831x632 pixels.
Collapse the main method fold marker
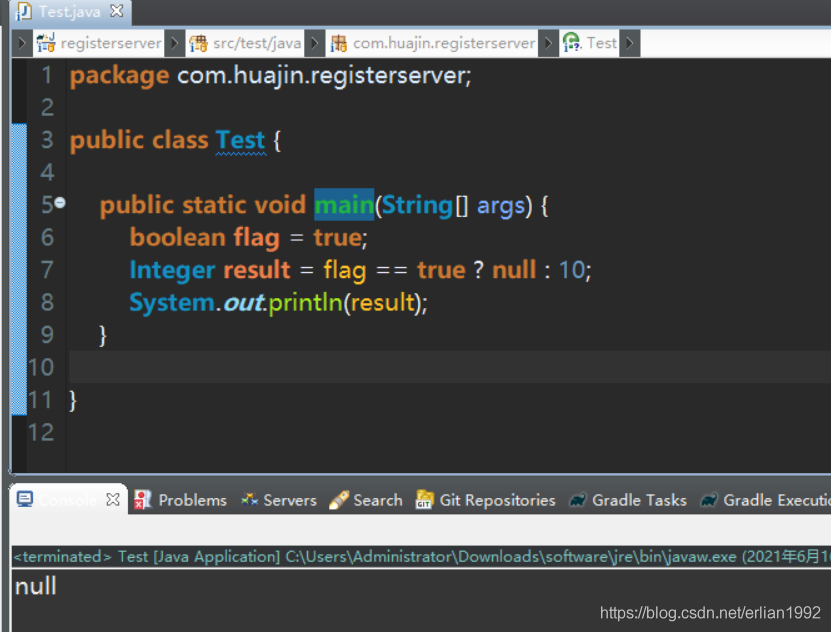(x=60, y=203)
